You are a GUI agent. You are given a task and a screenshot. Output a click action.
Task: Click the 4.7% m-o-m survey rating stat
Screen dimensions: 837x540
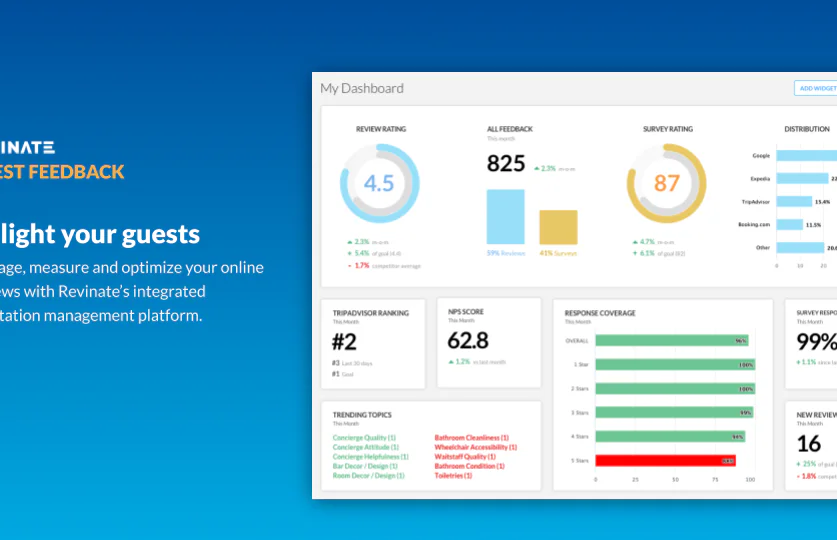(x=654, y=242)
